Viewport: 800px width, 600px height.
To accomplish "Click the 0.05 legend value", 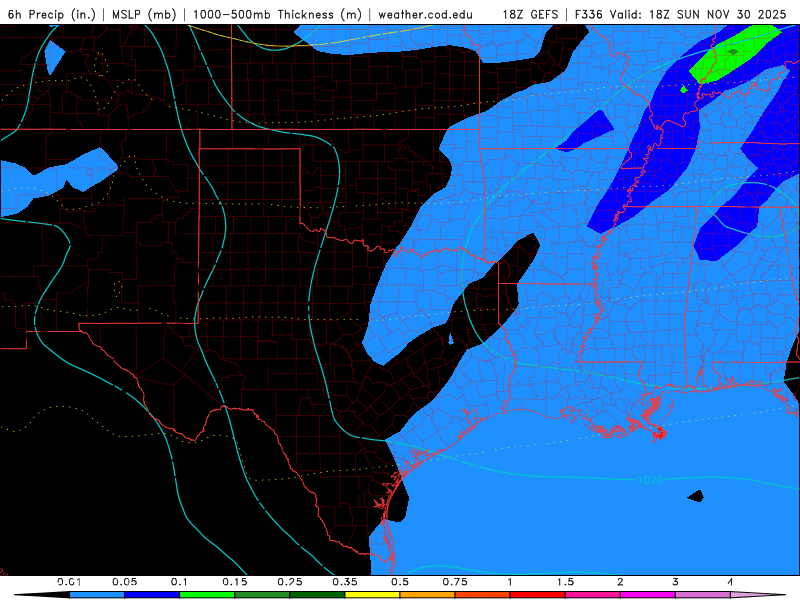I will [x=124, y=582].
